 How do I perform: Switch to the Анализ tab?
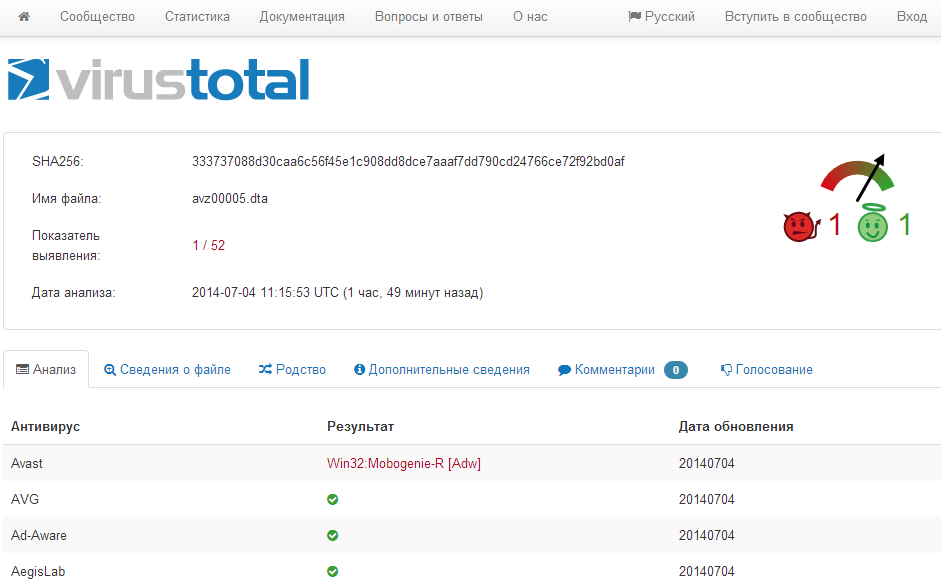[46, 369]
